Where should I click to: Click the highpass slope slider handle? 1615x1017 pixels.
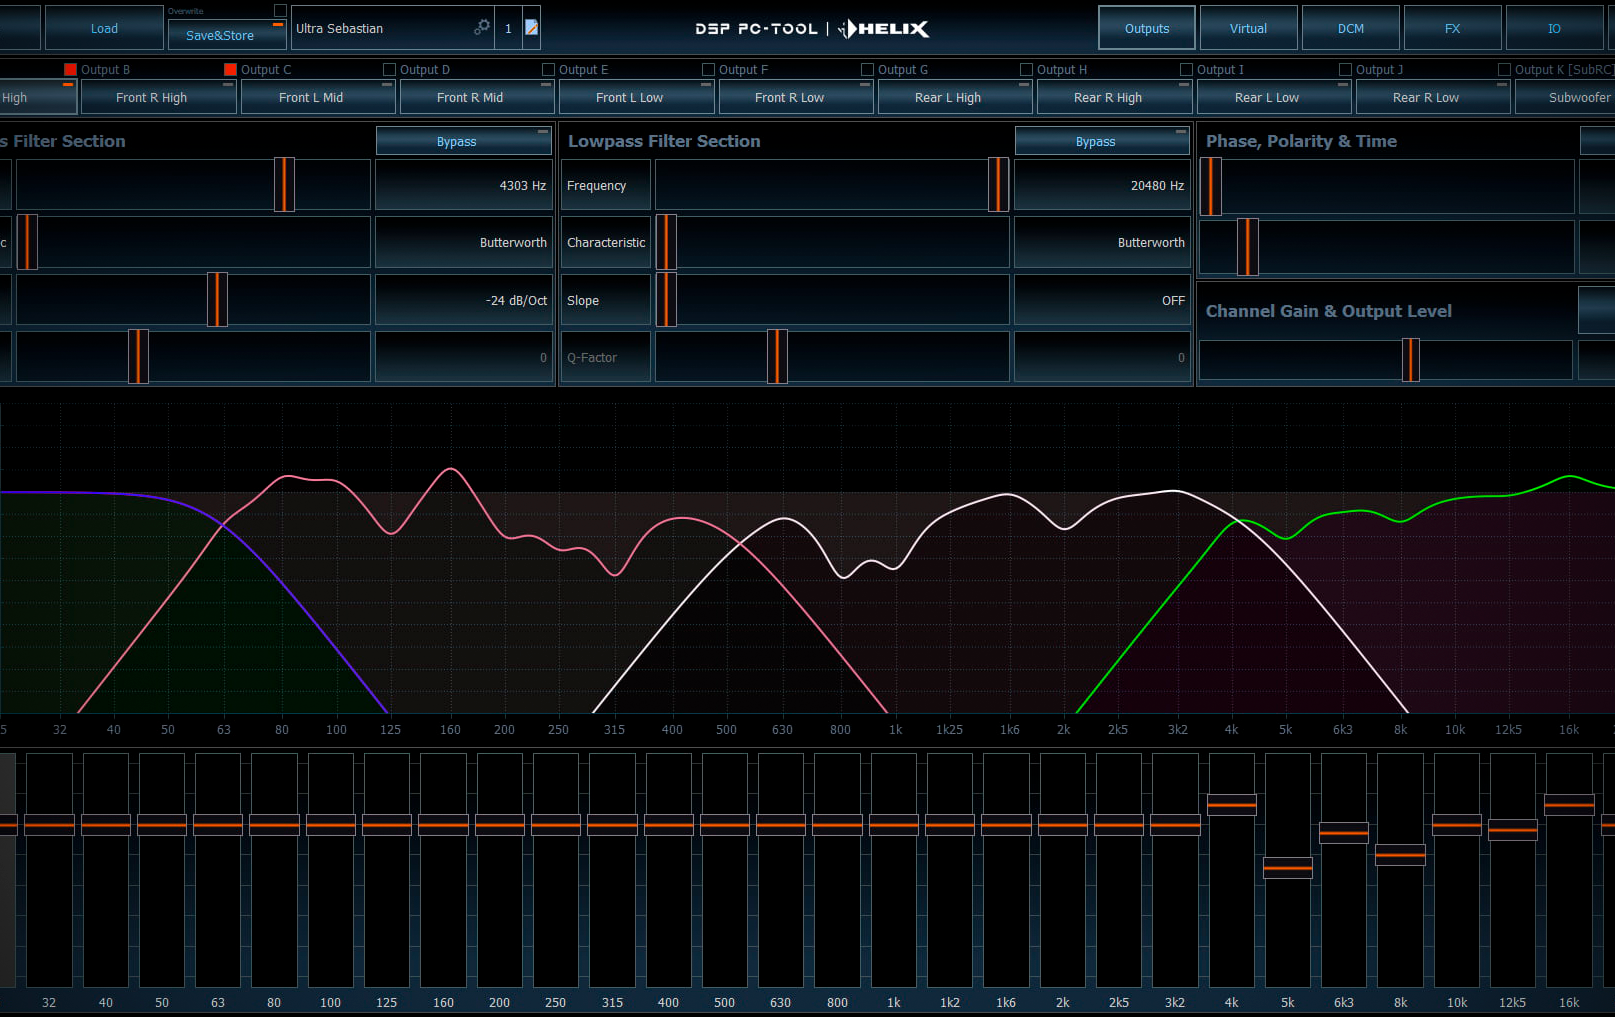(217, 300)
